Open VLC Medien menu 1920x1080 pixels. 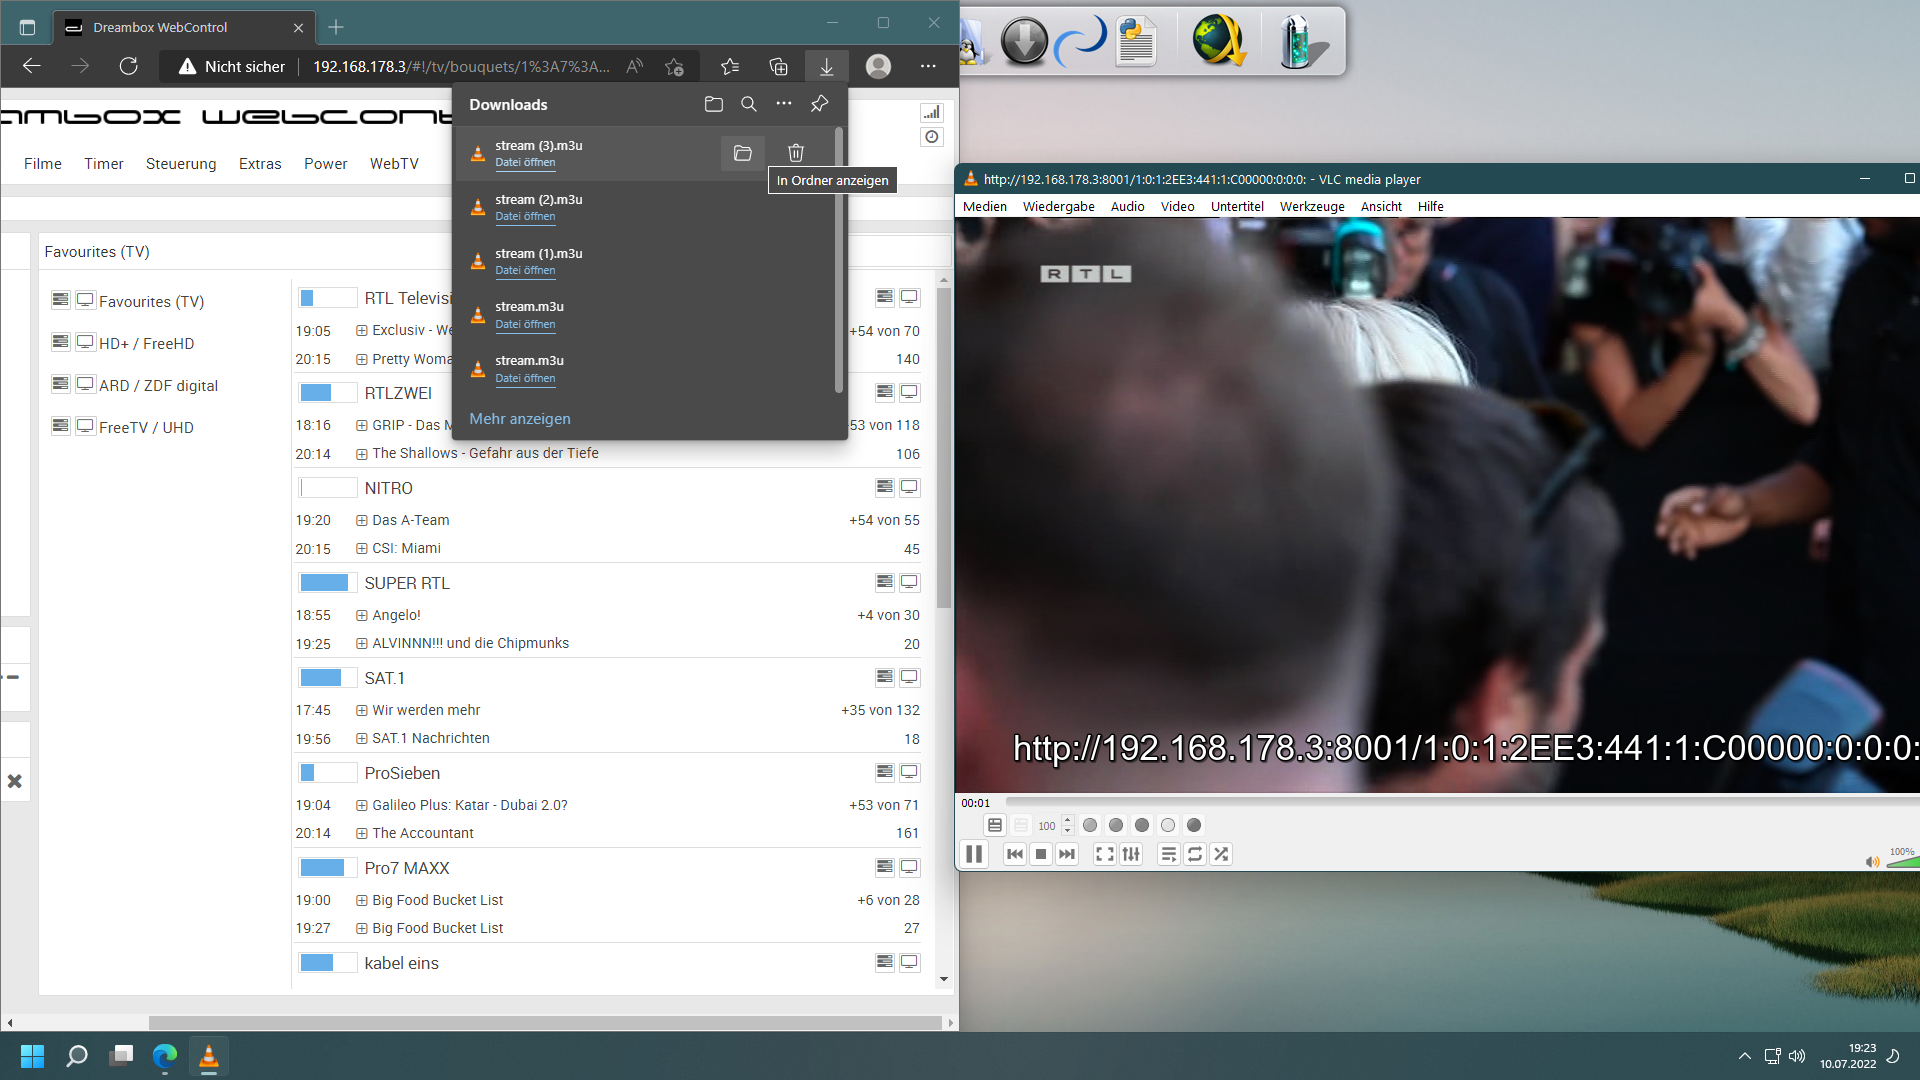[985, 206]
